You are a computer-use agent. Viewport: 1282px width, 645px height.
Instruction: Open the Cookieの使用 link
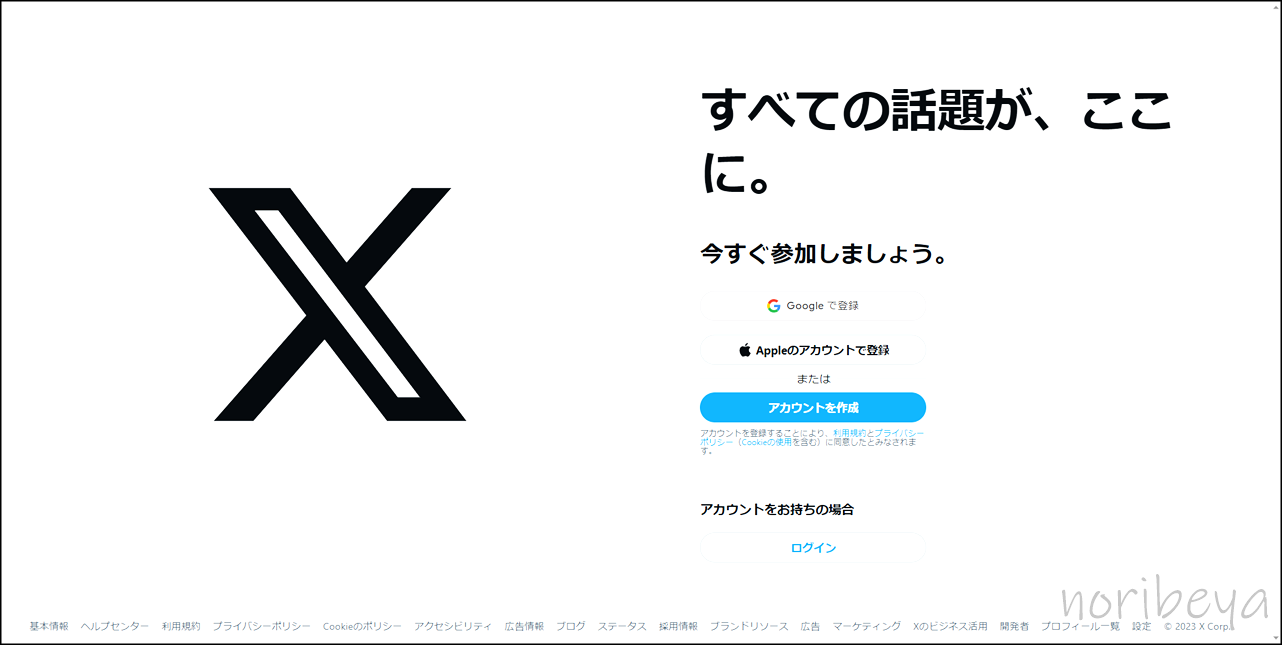click(766, 442)
